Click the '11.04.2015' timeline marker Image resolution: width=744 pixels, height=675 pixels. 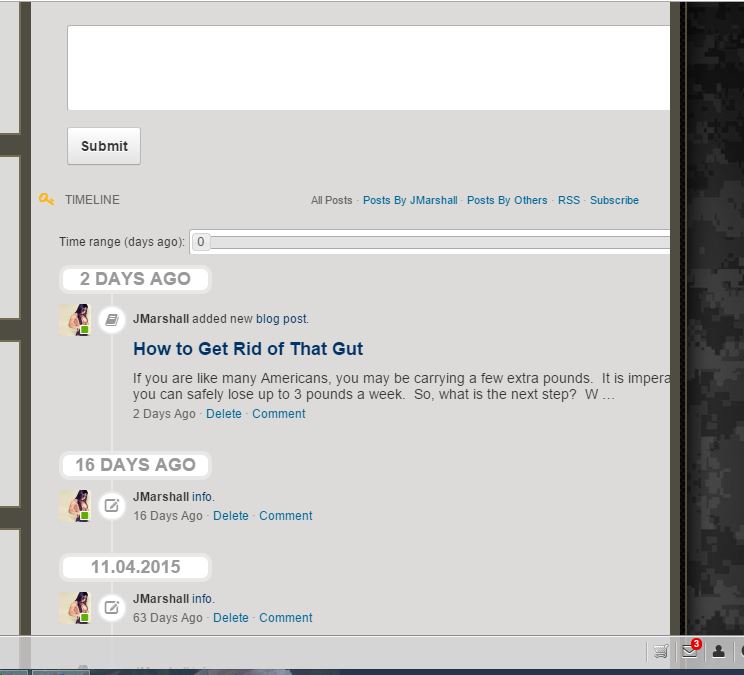[135, 567]
